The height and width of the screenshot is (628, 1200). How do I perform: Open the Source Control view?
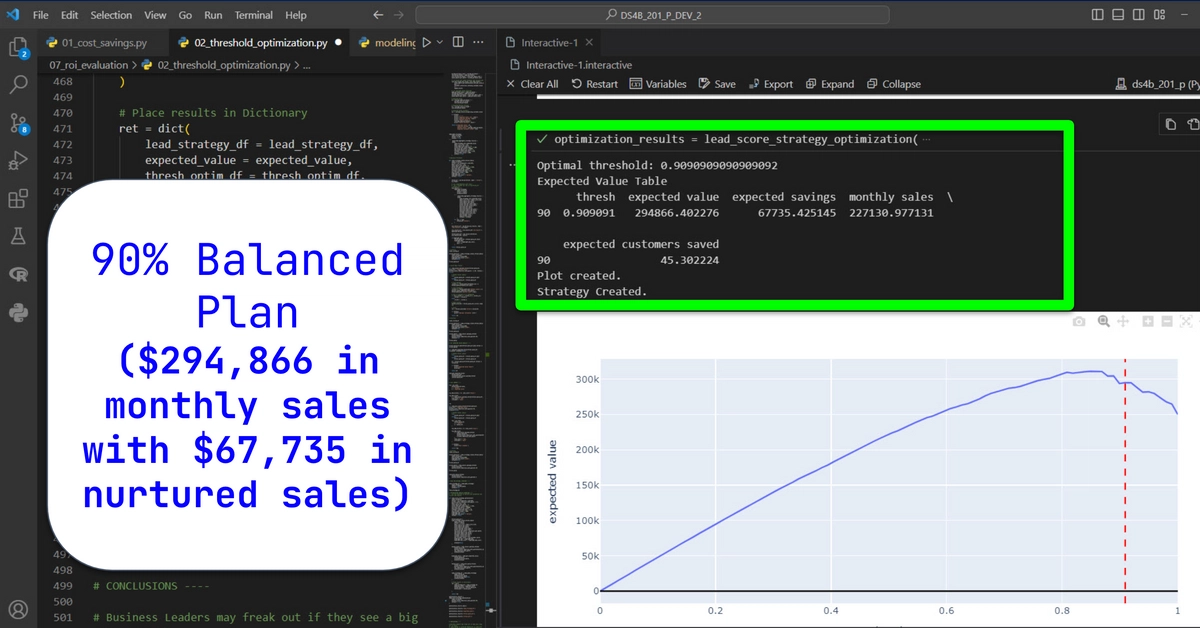click(18, 123)
